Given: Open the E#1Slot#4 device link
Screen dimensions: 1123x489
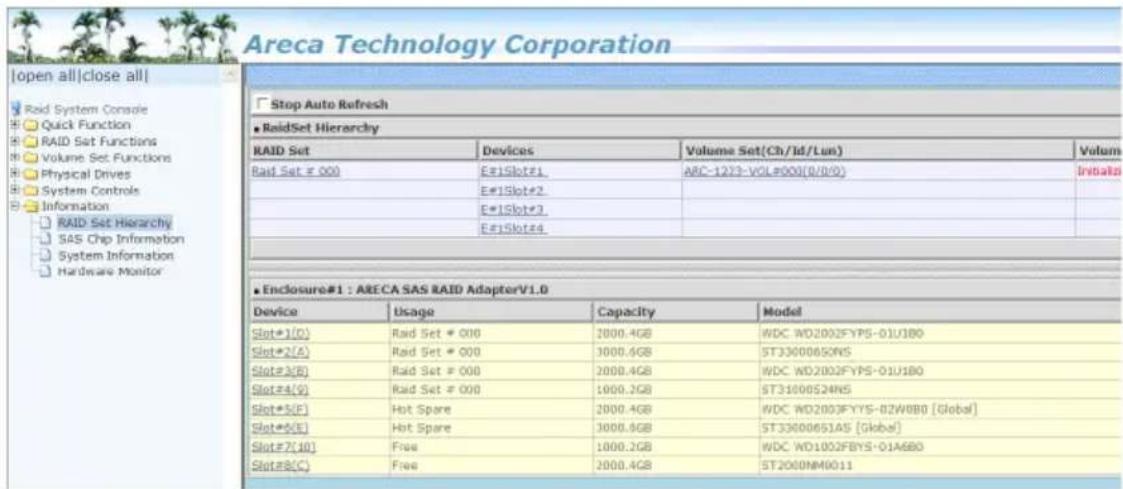Looking at the screenshot, I should [x=516, y=228].
